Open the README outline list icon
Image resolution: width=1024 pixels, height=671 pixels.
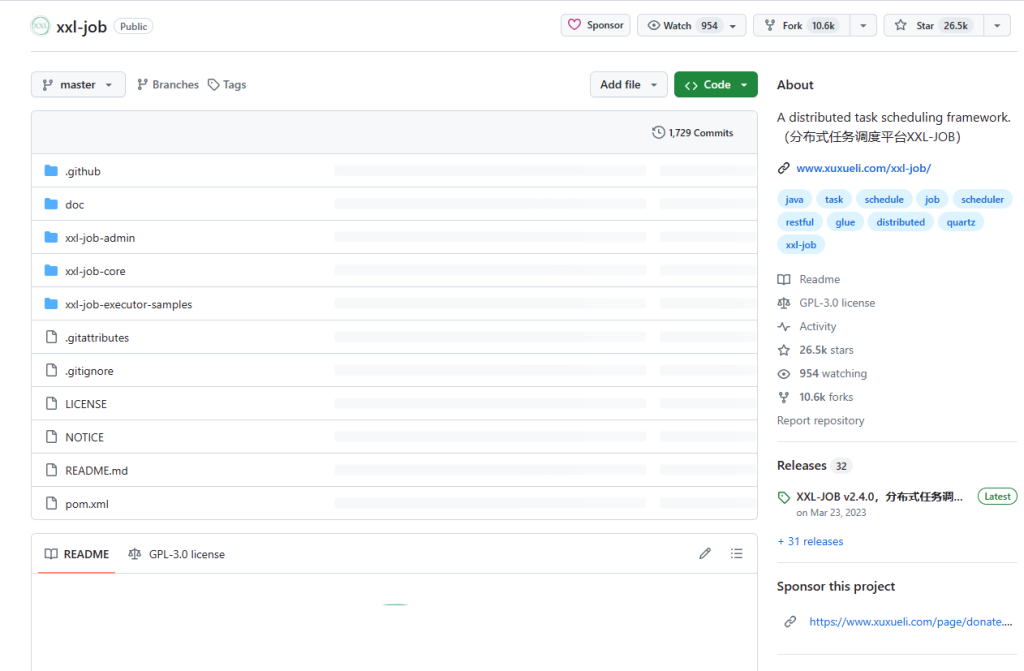tap(737, 553)
